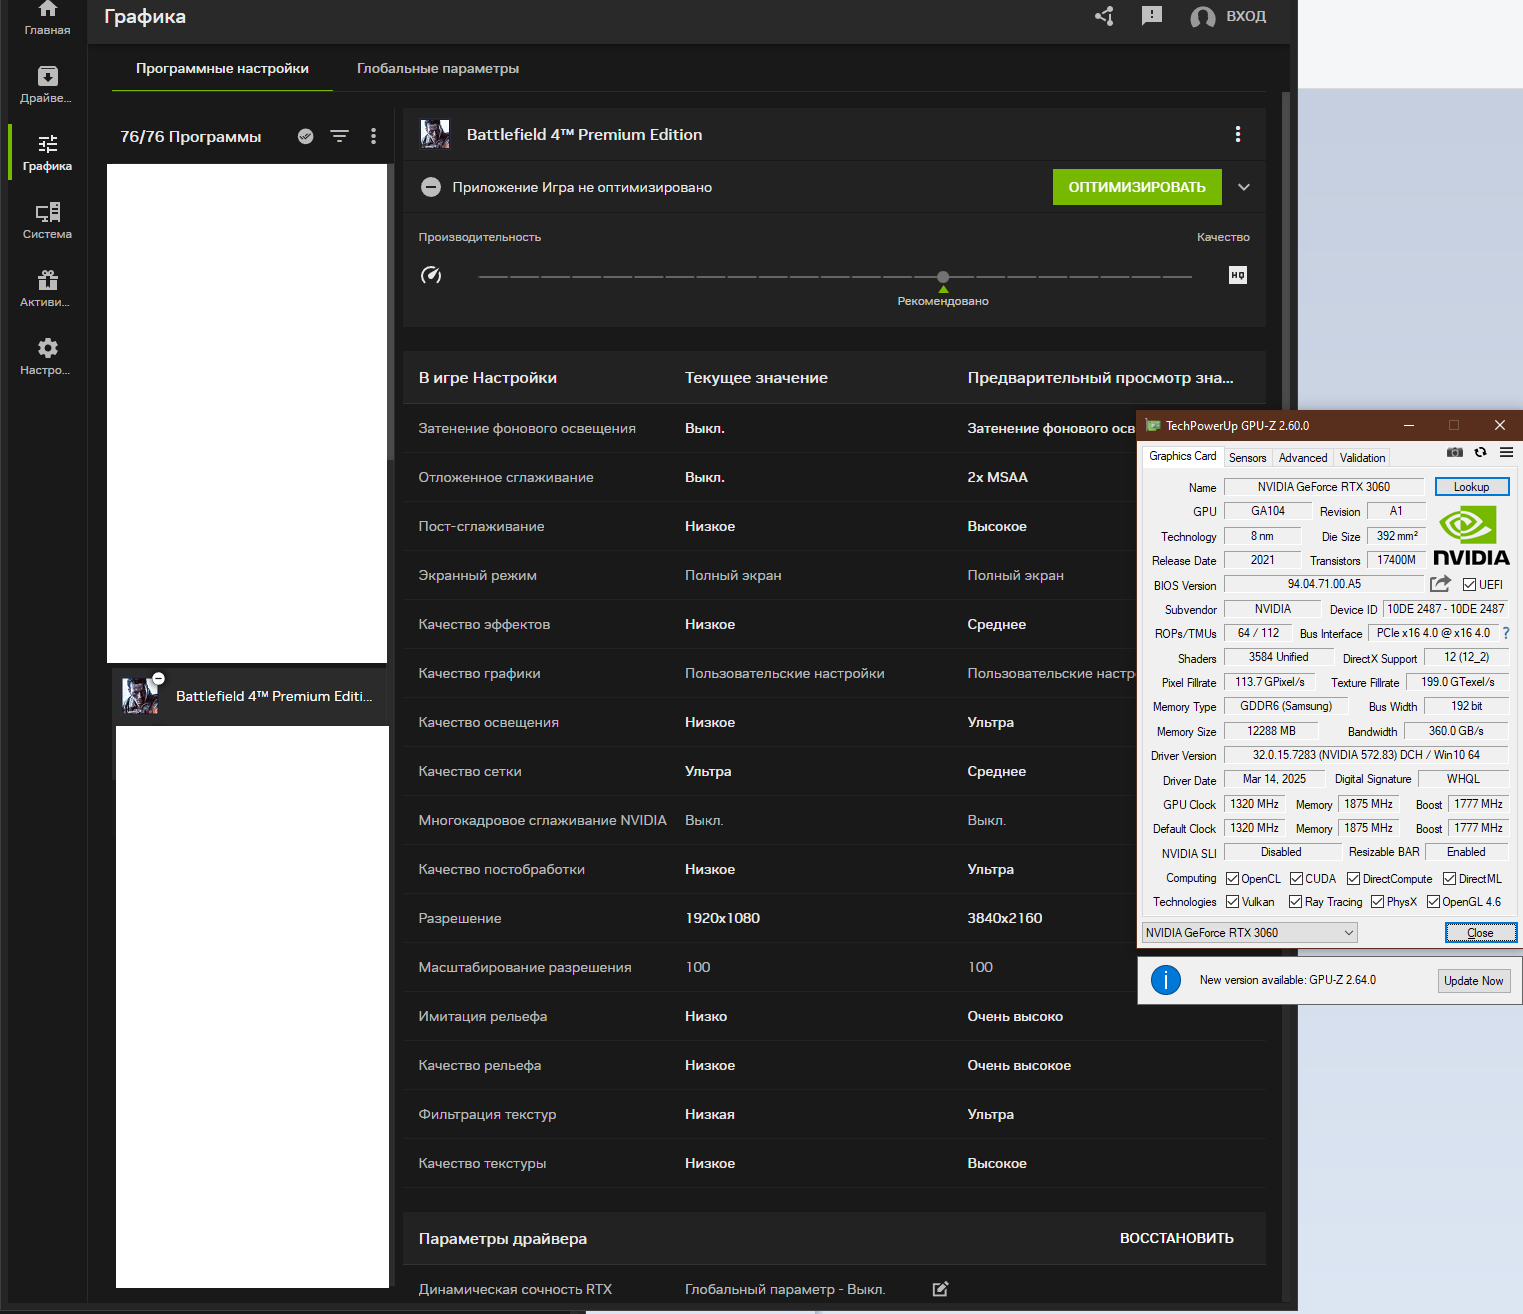Click the ВХОД sign-in link

pyautogui.click(x=1246, y=16)
